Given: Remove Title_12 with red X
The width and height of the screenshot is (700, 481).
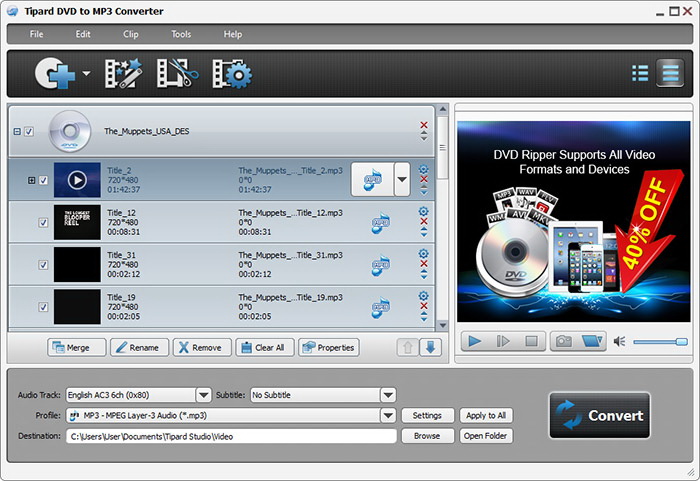Looking at the screenshot, I should 424,222.
